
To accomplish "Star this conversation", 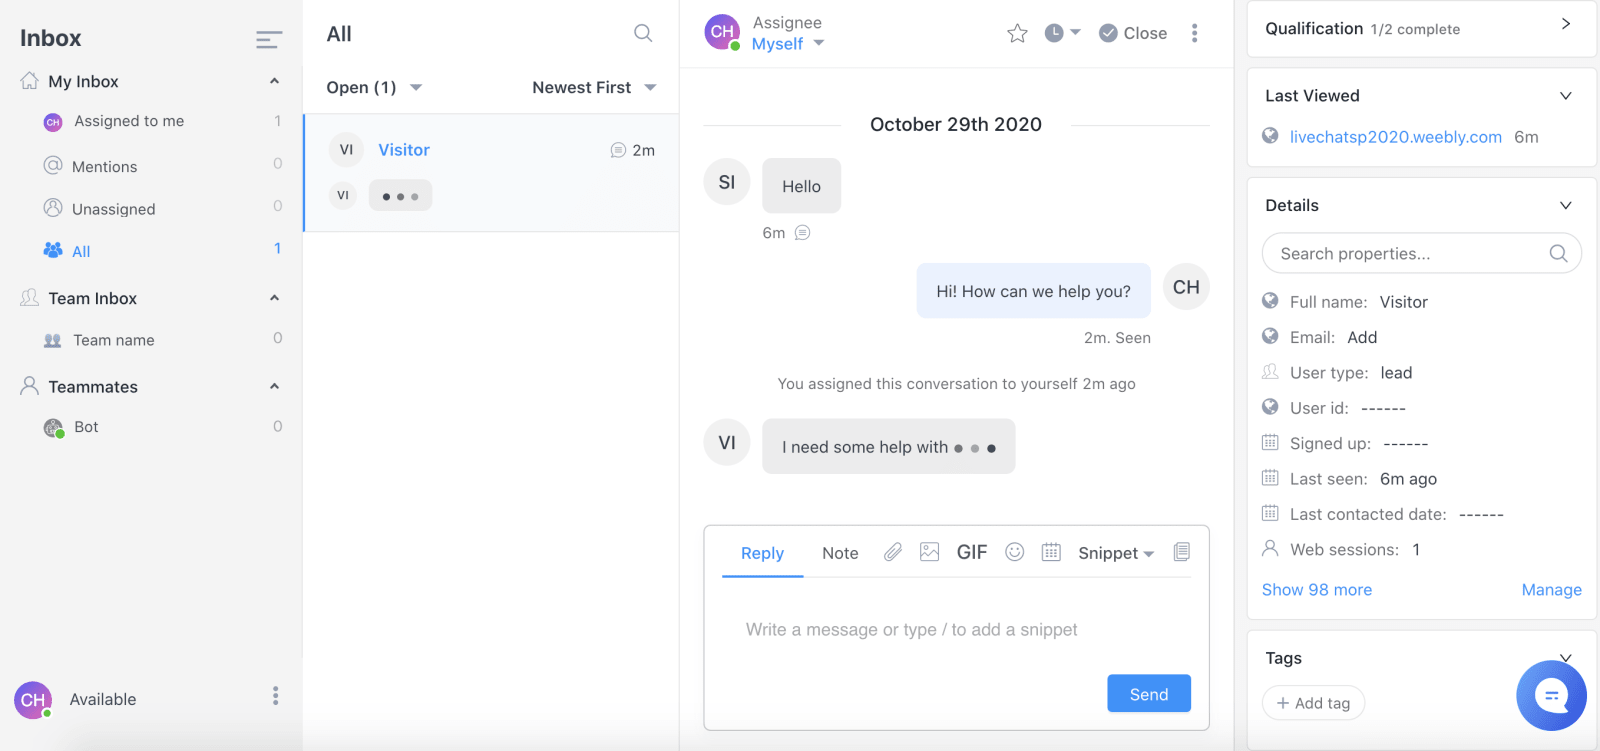I will [x=1017, y=34].
